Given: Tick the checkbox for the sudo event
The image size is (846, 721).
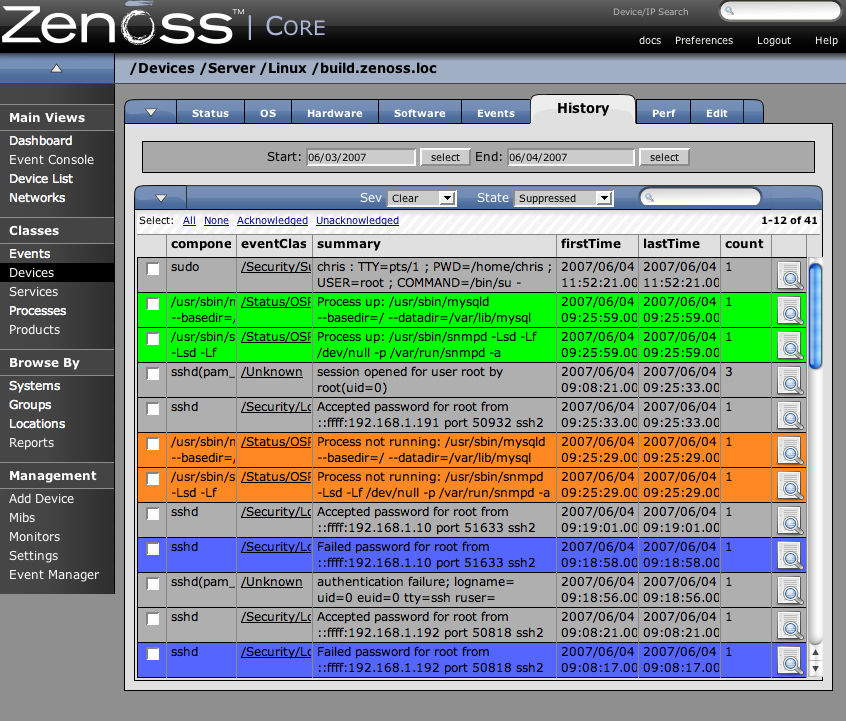Looking at the screenshot, I should (x=153, y=269).
